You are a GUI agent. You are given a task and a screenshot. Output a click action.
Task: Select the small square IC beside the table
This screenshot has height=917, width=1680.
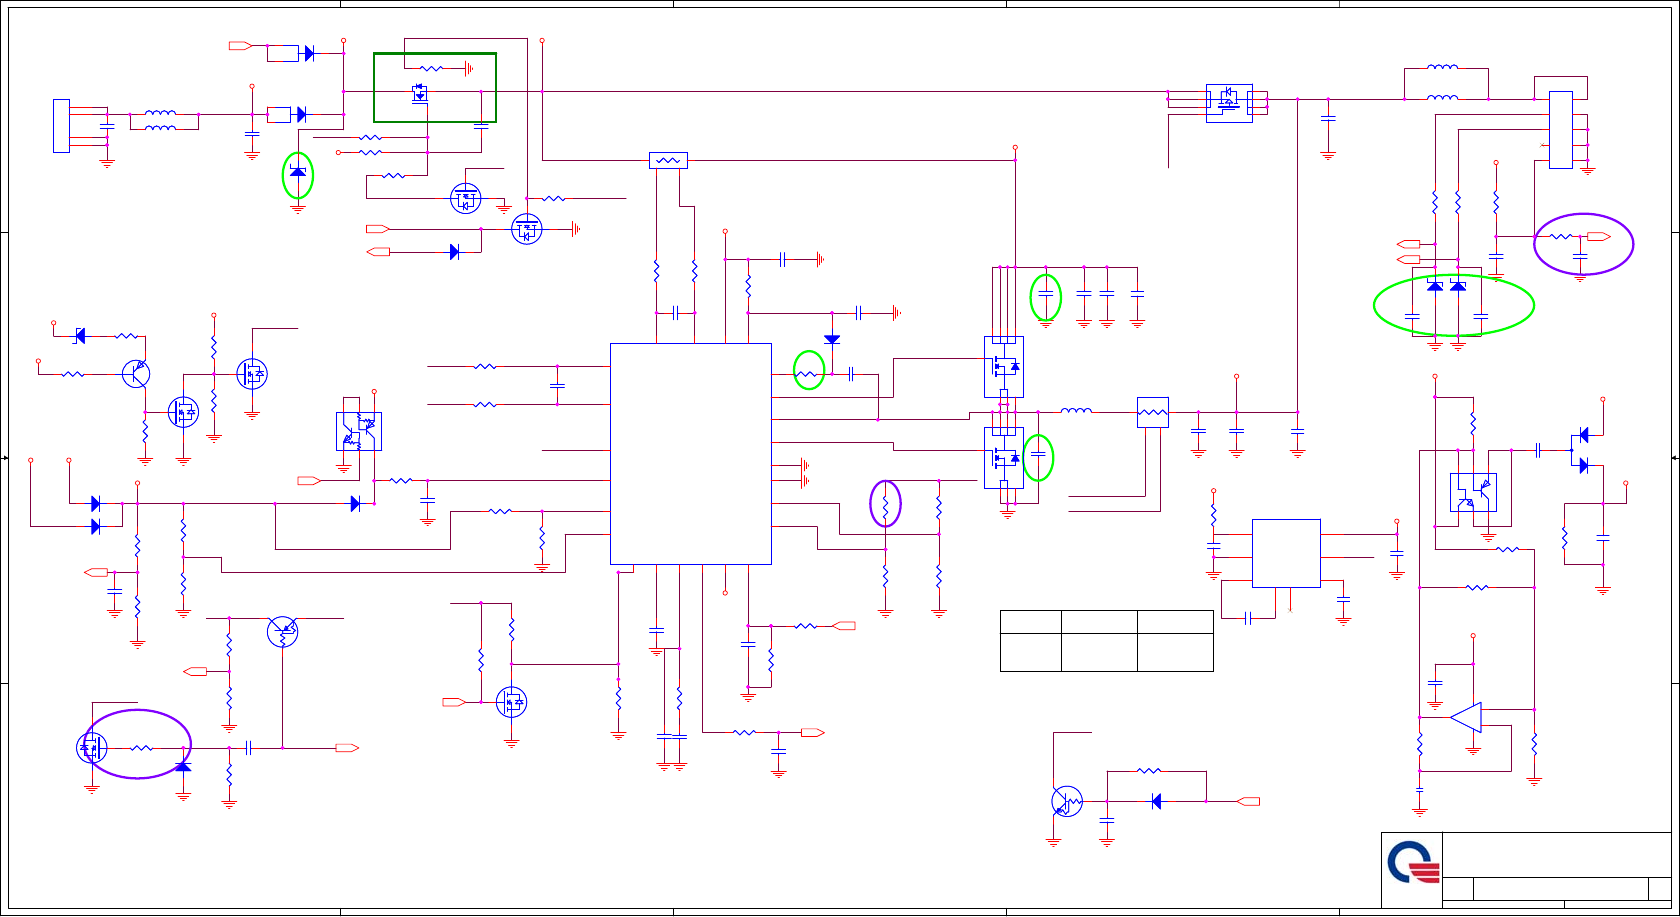(x=1286, y=553)
